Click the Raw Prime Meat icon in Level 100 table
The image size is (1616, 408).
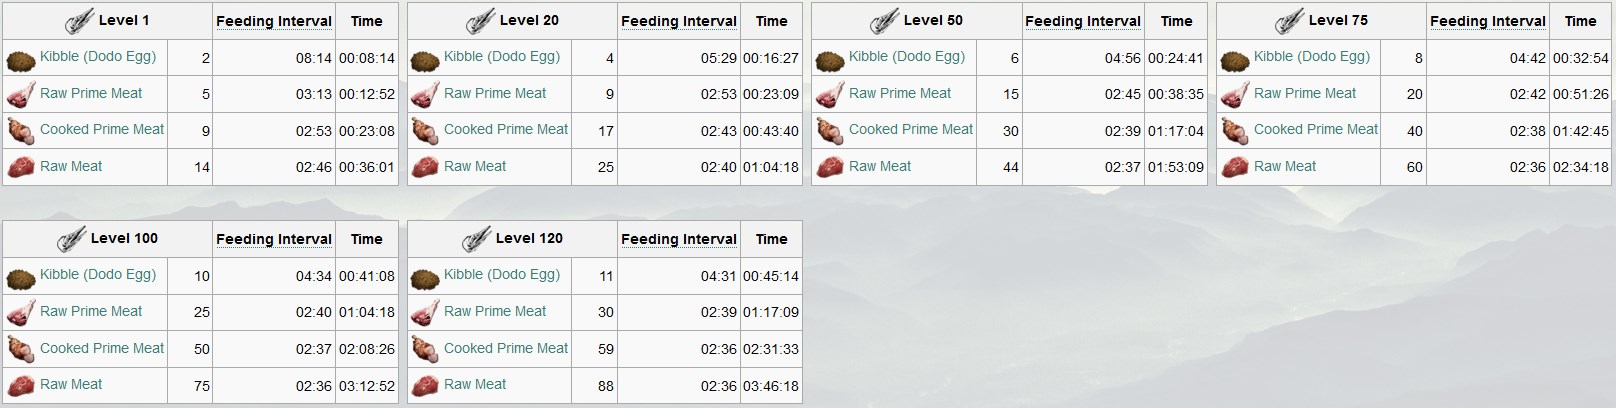pyautogui.click(x=21, y=312)
